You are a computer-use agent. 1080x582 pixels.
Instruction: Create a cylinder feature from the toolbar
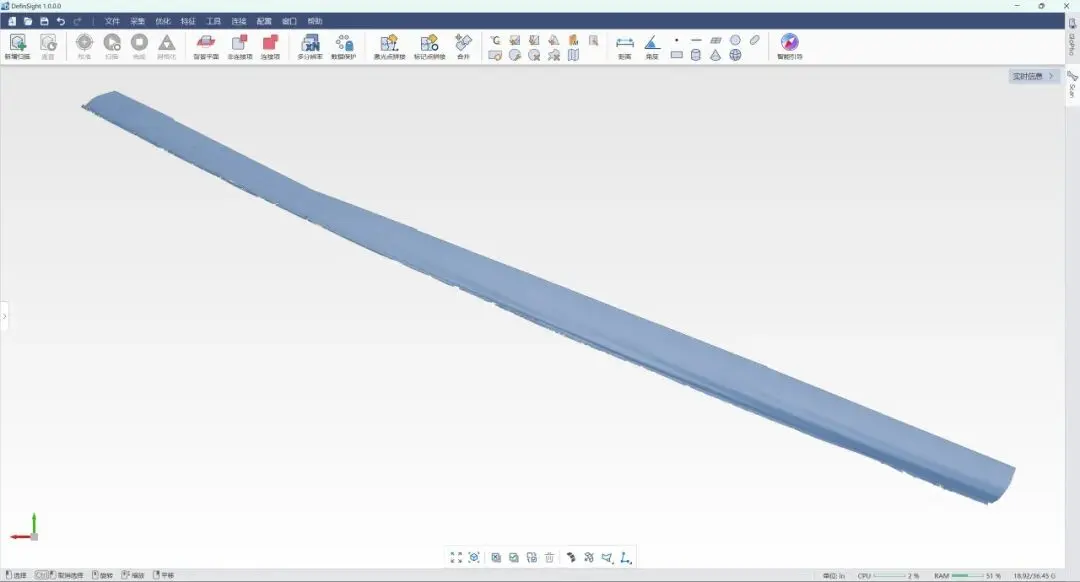tap(696, 55)
